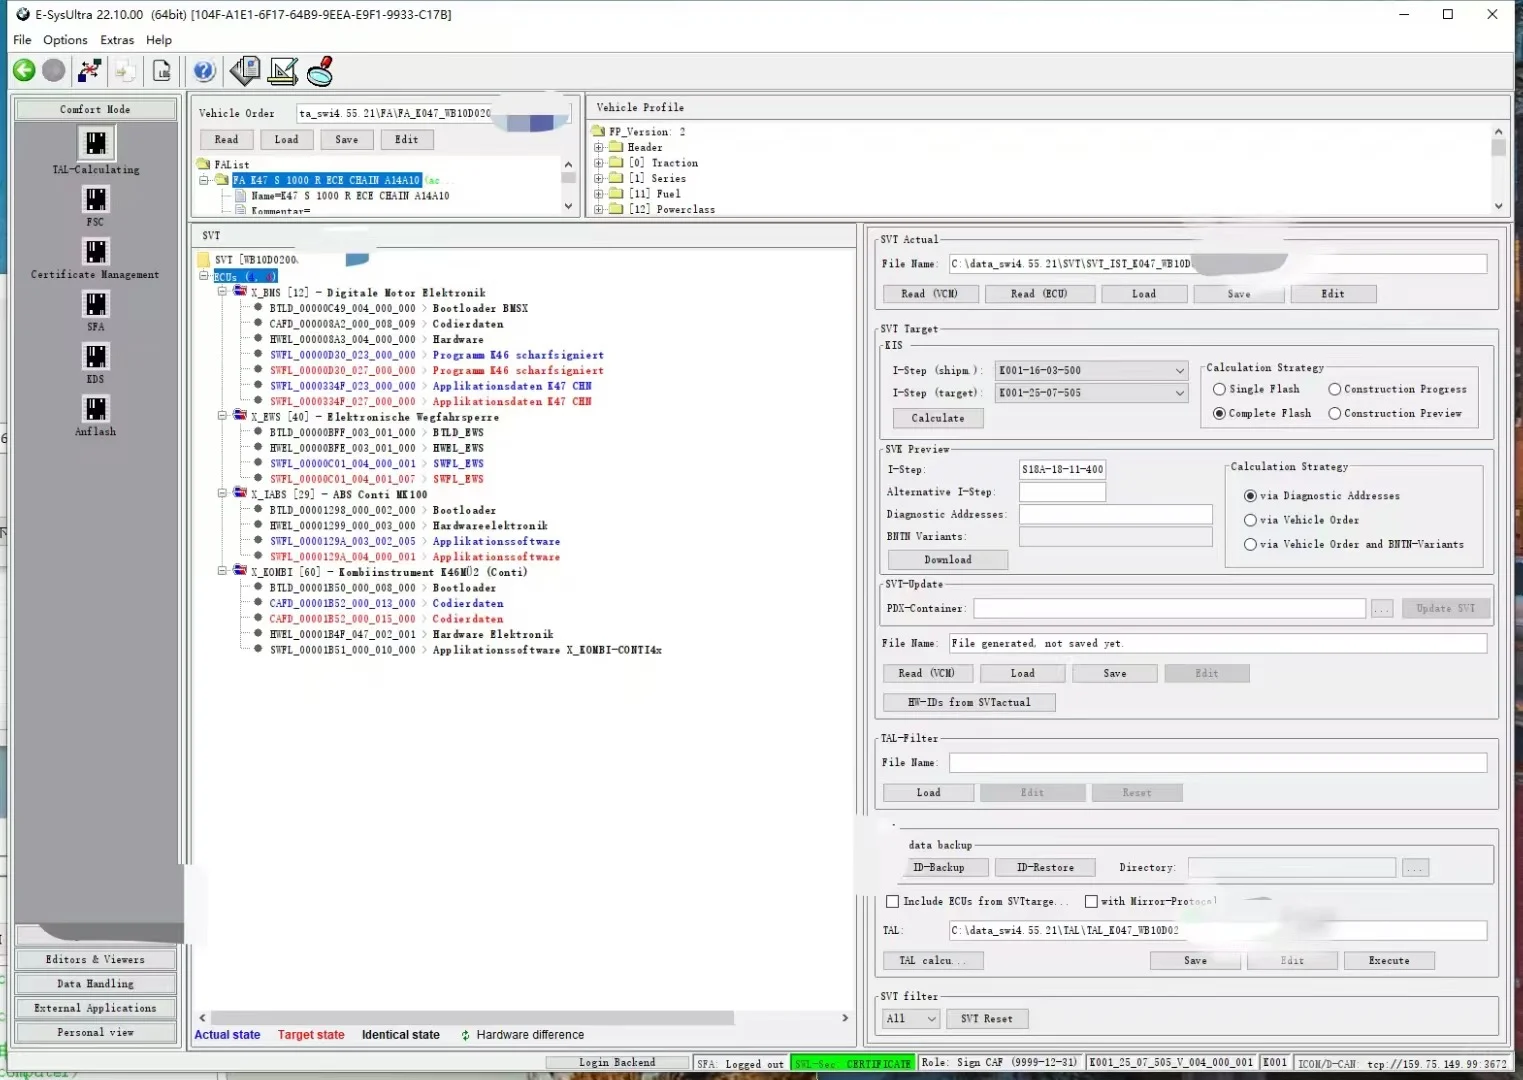Collapse the X_BMS [12] tree node
The width and height of the screenshot is (1523, 1080).
[x=222, y=292]
